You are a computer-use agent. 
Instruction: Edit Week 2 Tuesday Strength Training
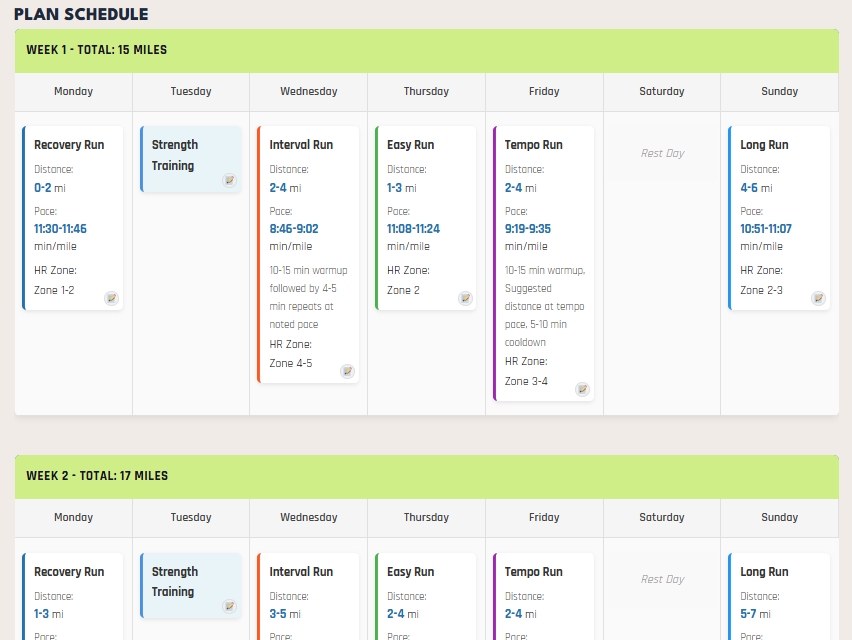(229, 606)
